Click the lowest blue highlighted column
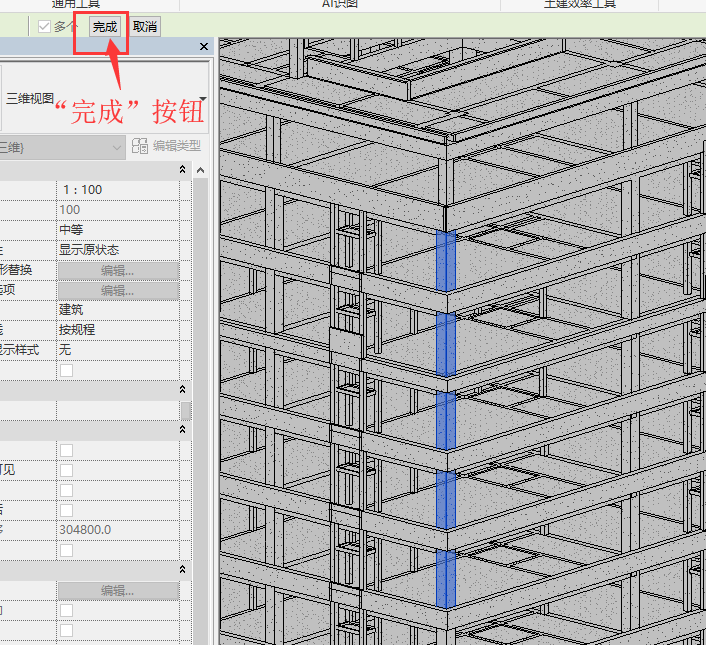The height and width of the screenshot is (645, 706). click(x=446, y=579)
